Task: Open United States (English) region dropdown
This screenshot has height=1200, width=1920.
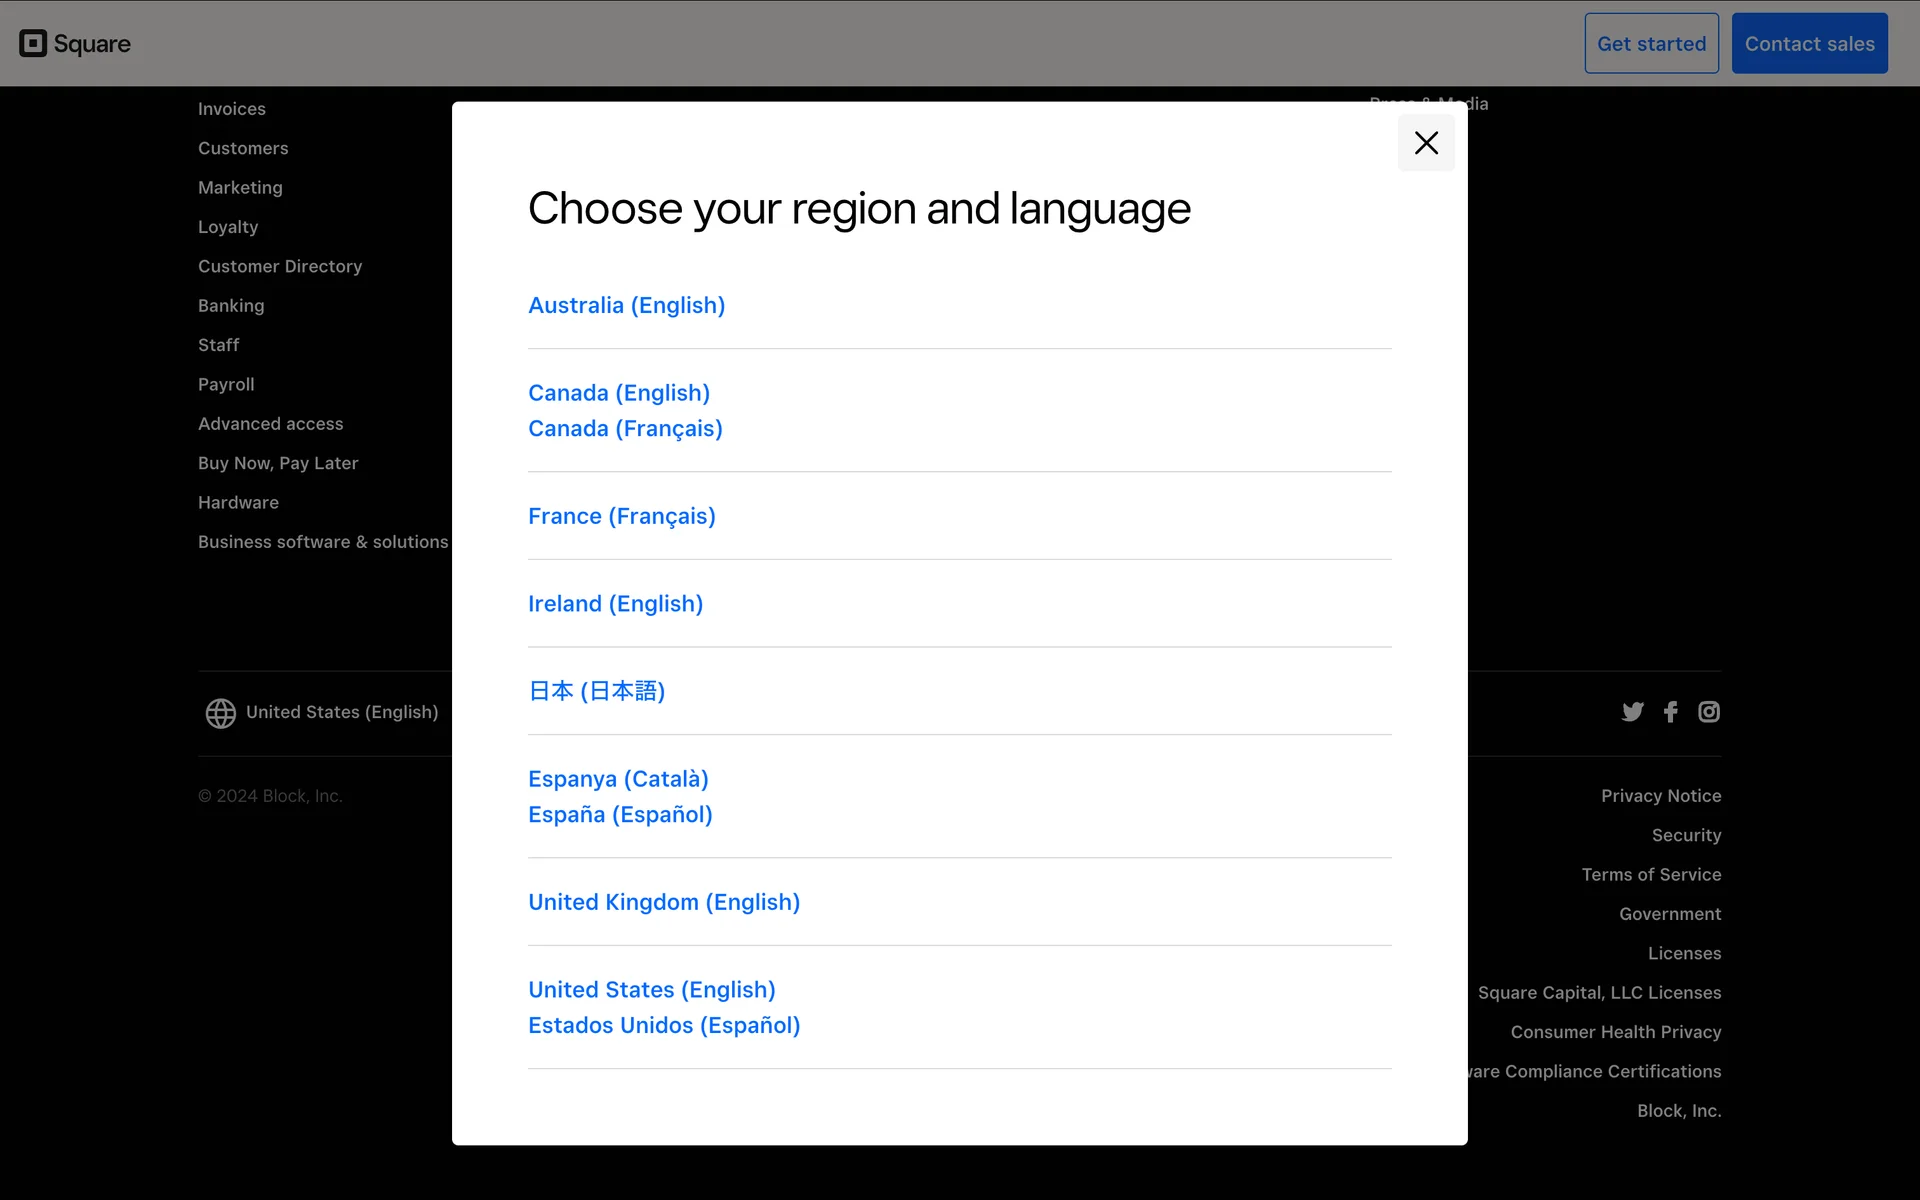Action: 342,712
